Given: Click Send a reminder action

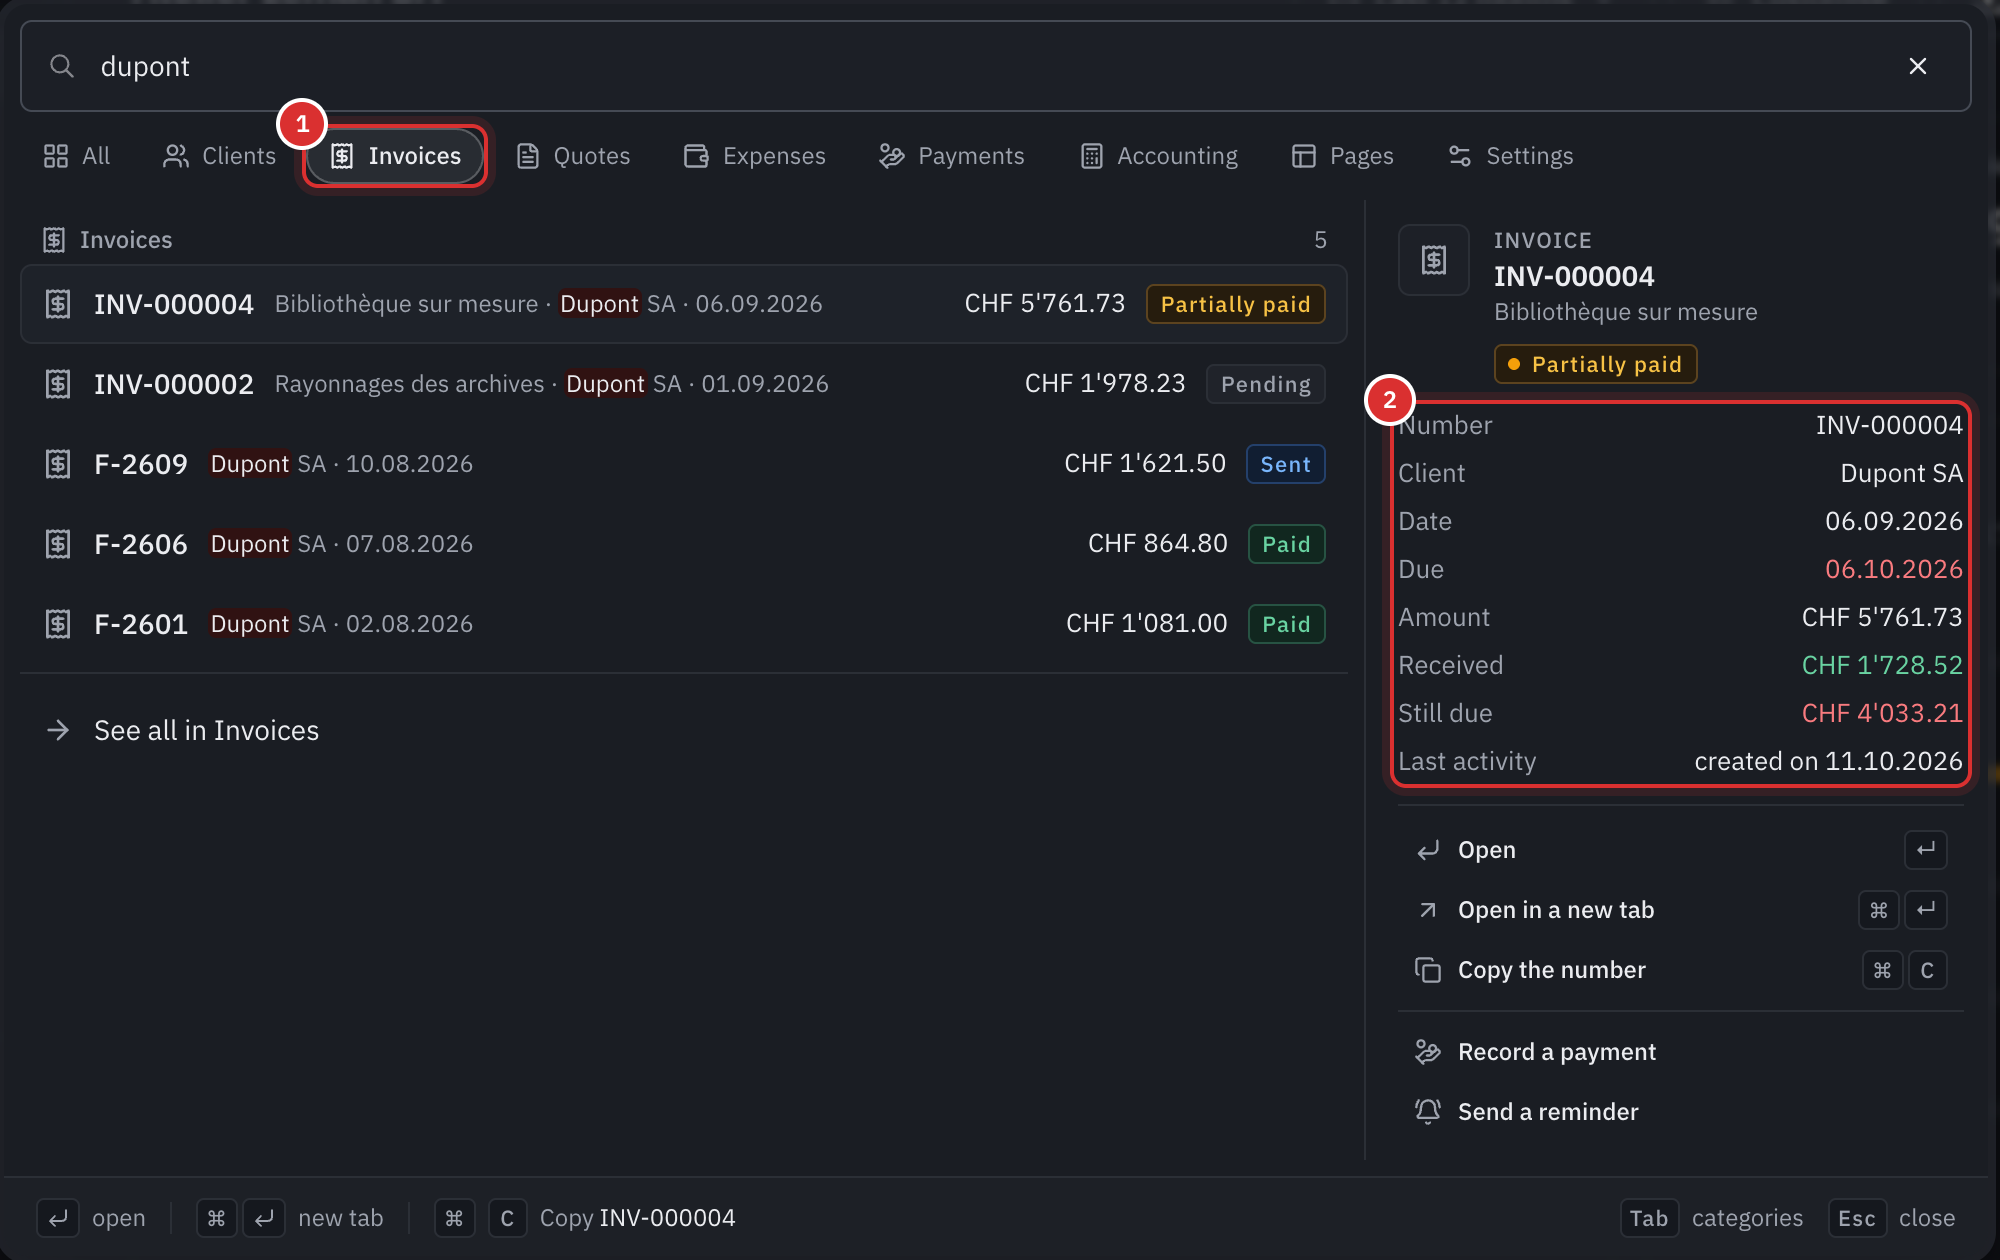Looking at the screenshot, I should click(1681, 1112).
